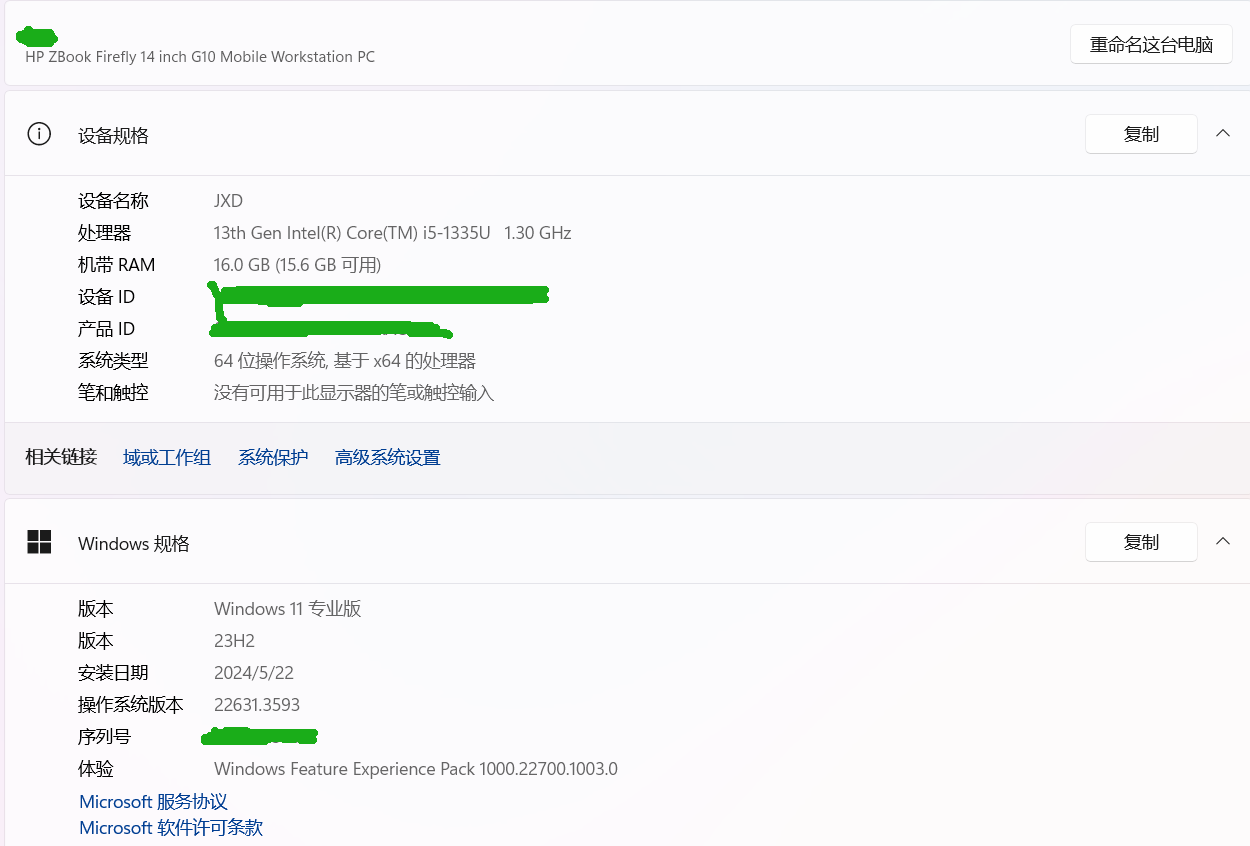The height and width of the screenshot is (846, 1250).
Task: Click the pen and touch value 没有可用于此显示器的笔或触控输入
Action: pos(354,393)
